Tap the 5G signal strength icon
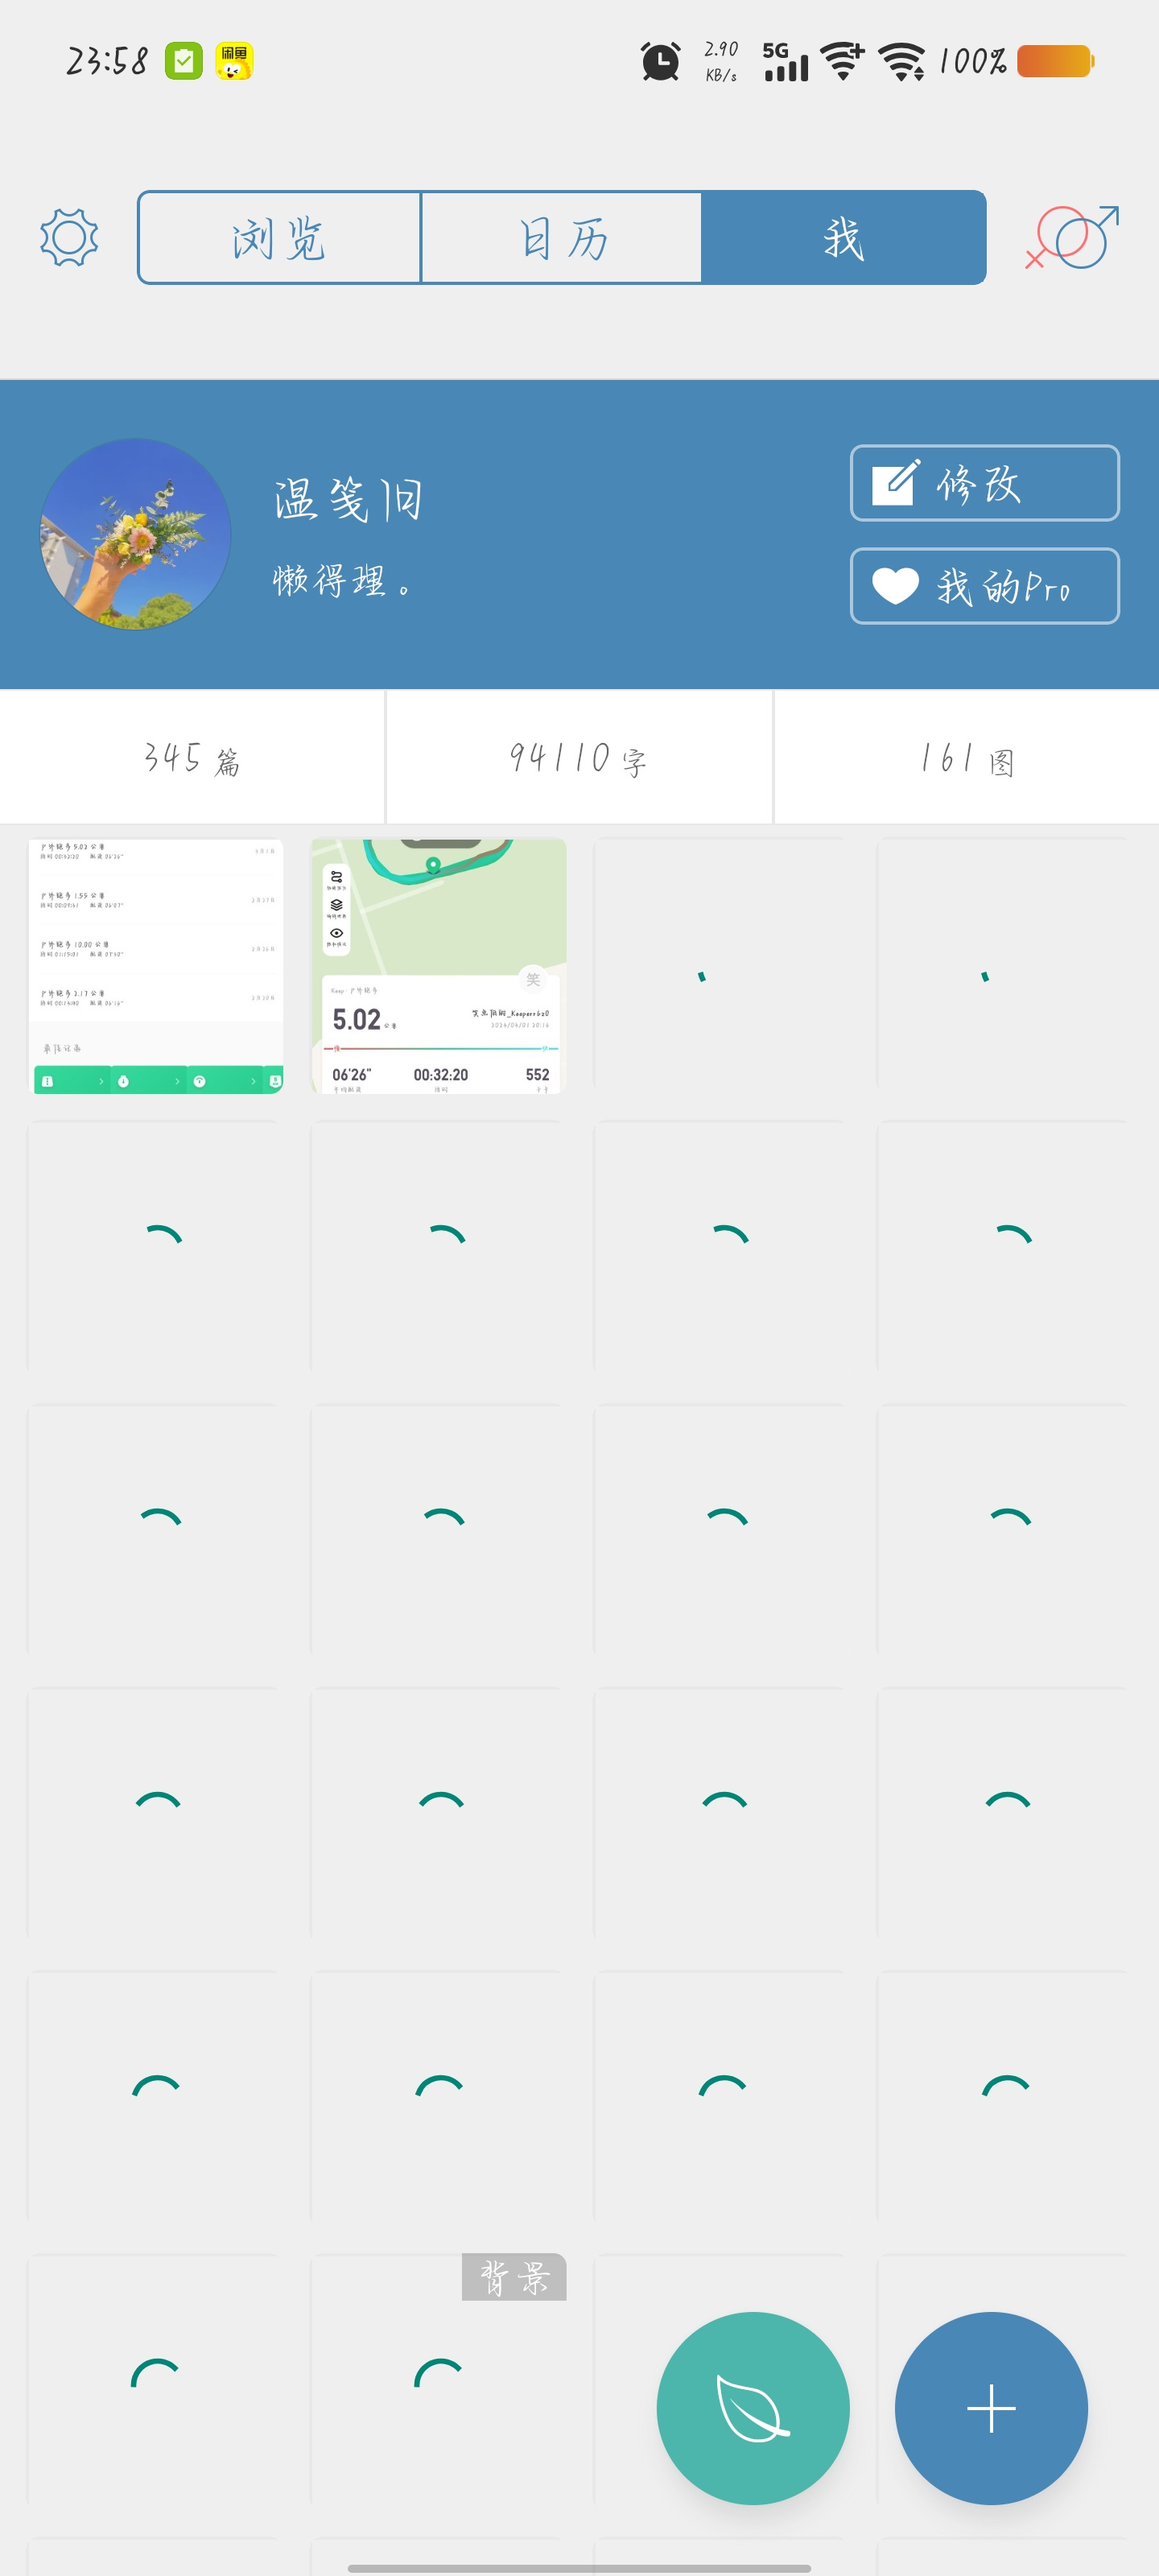1159x2576 pixels. click(785, 62)
